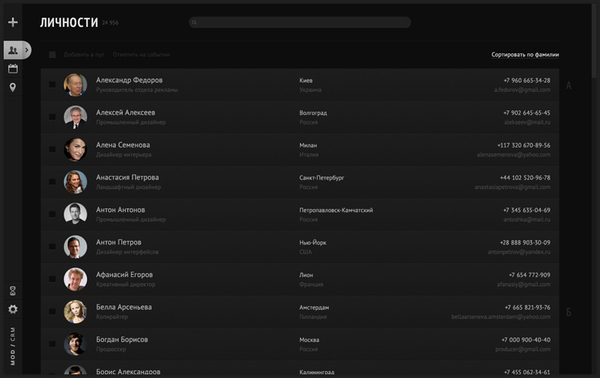600x378 pixels.
Task: Click 'Отметить на событии' action
Action: 141,55
